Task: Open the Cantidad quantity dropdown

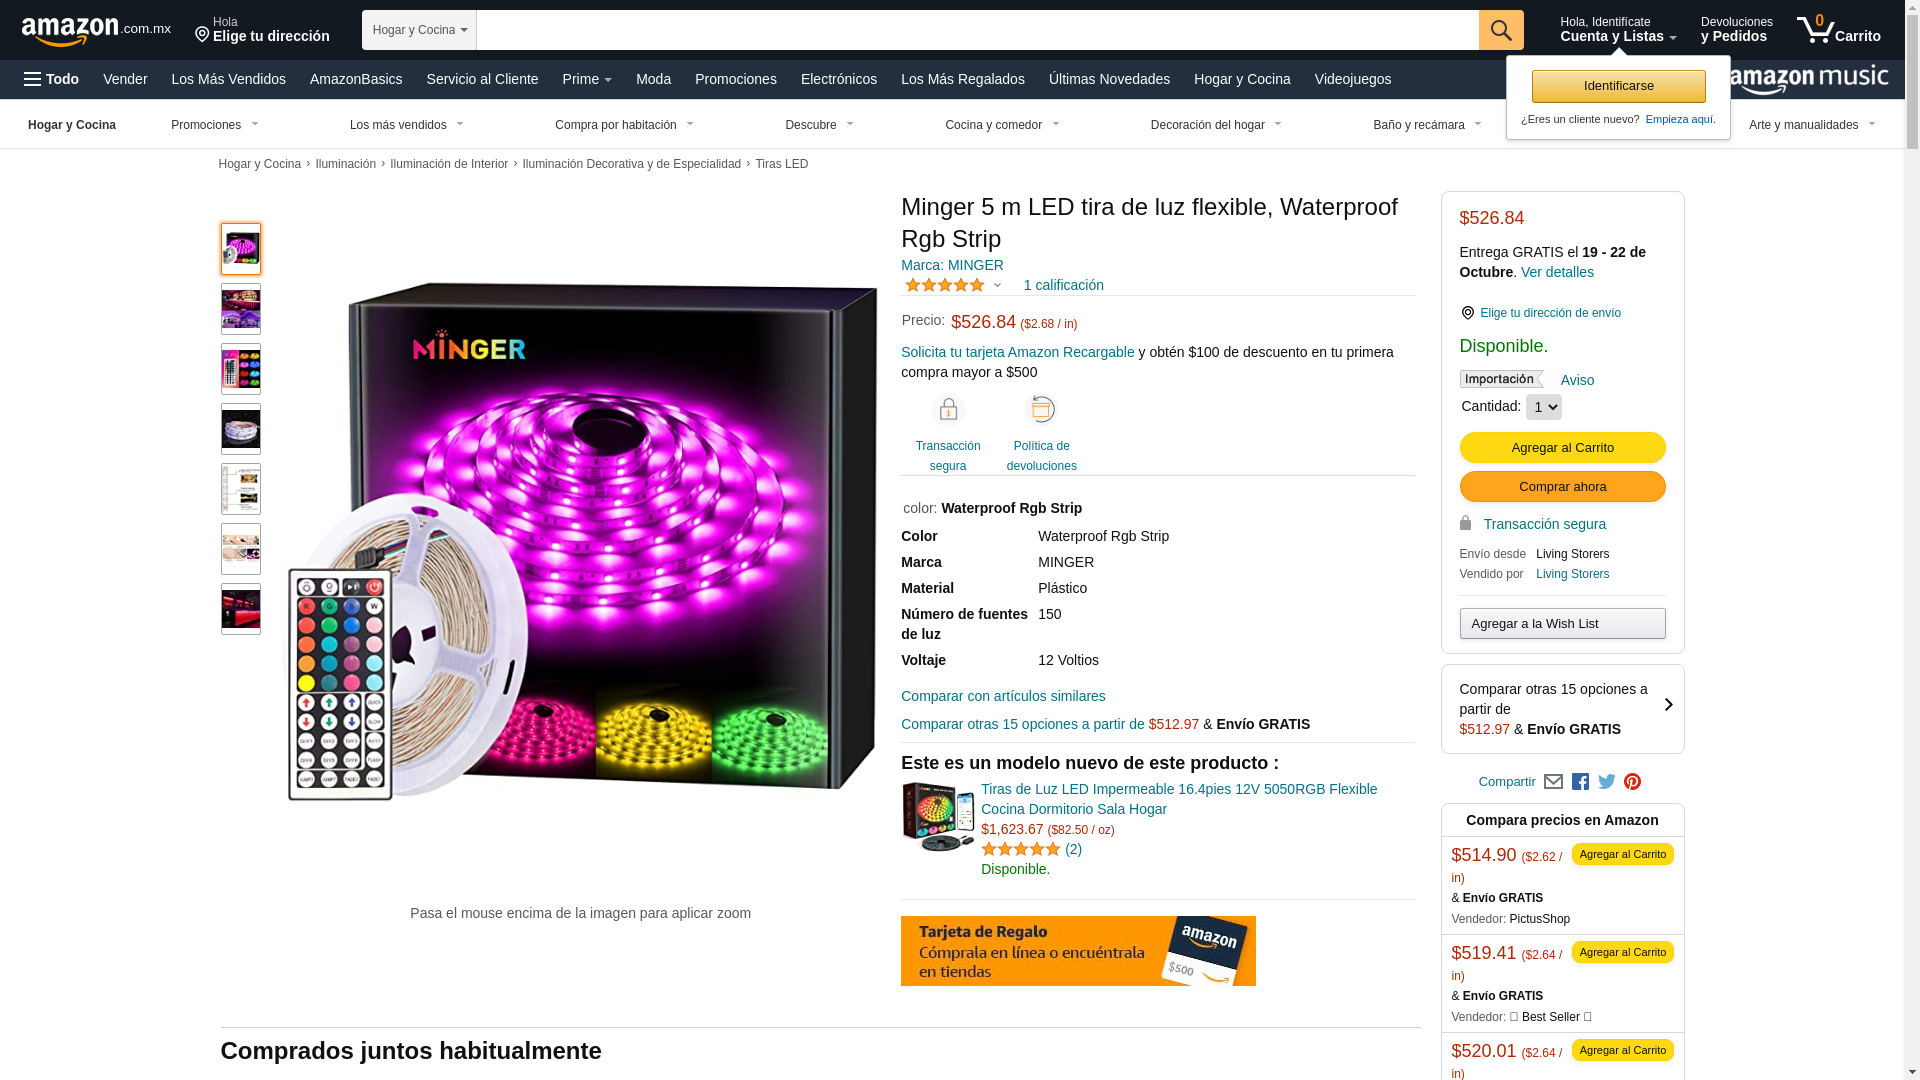Action: tap(1543, 407)
